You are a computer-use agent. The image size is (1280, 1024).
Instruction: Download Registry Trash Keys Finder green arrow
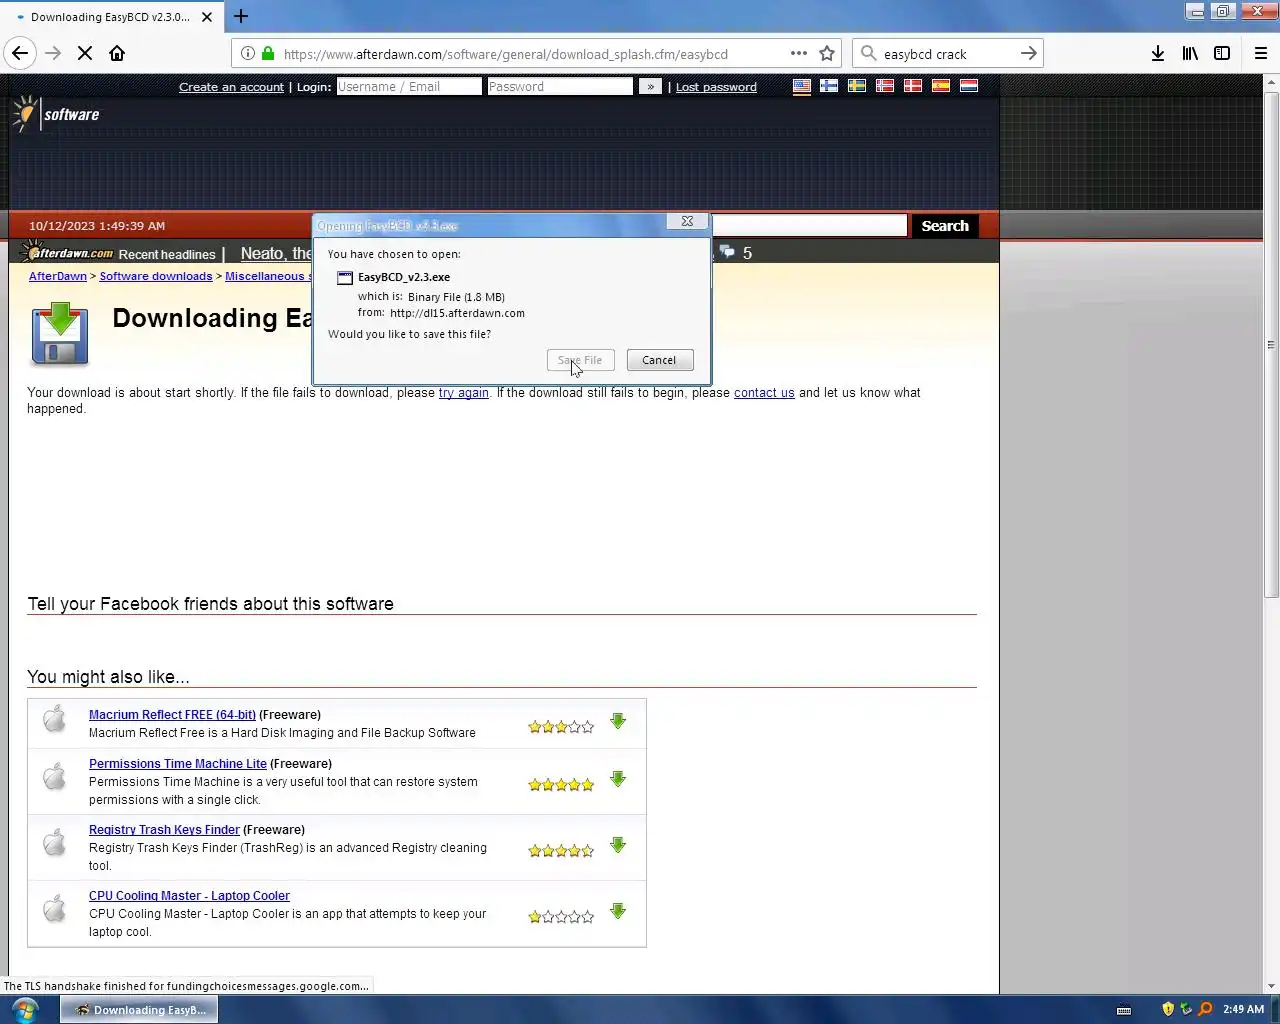click(618, 845)
